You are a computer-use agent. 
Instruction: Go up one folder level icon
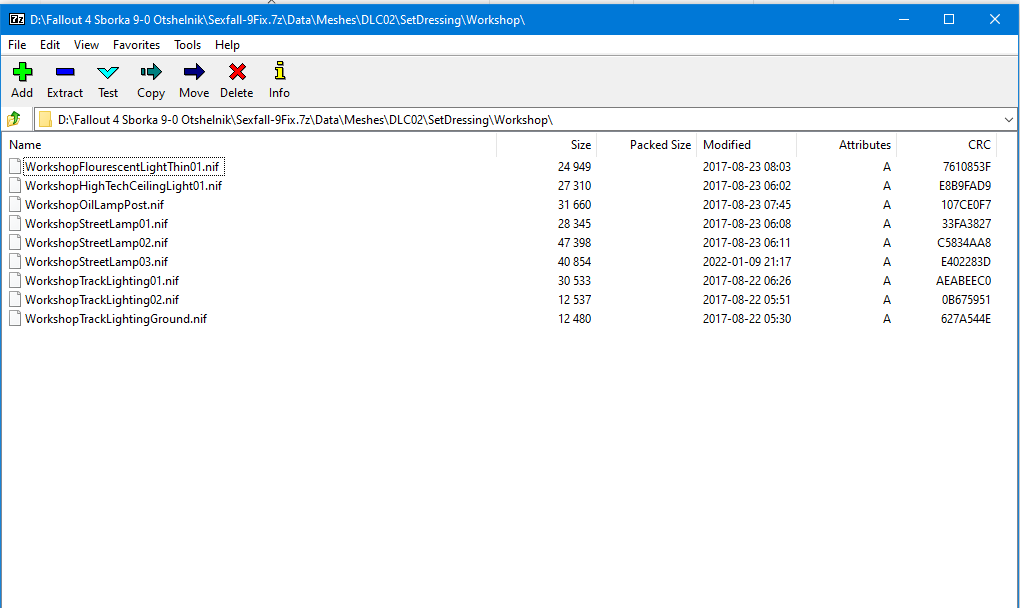coord(14,119)
